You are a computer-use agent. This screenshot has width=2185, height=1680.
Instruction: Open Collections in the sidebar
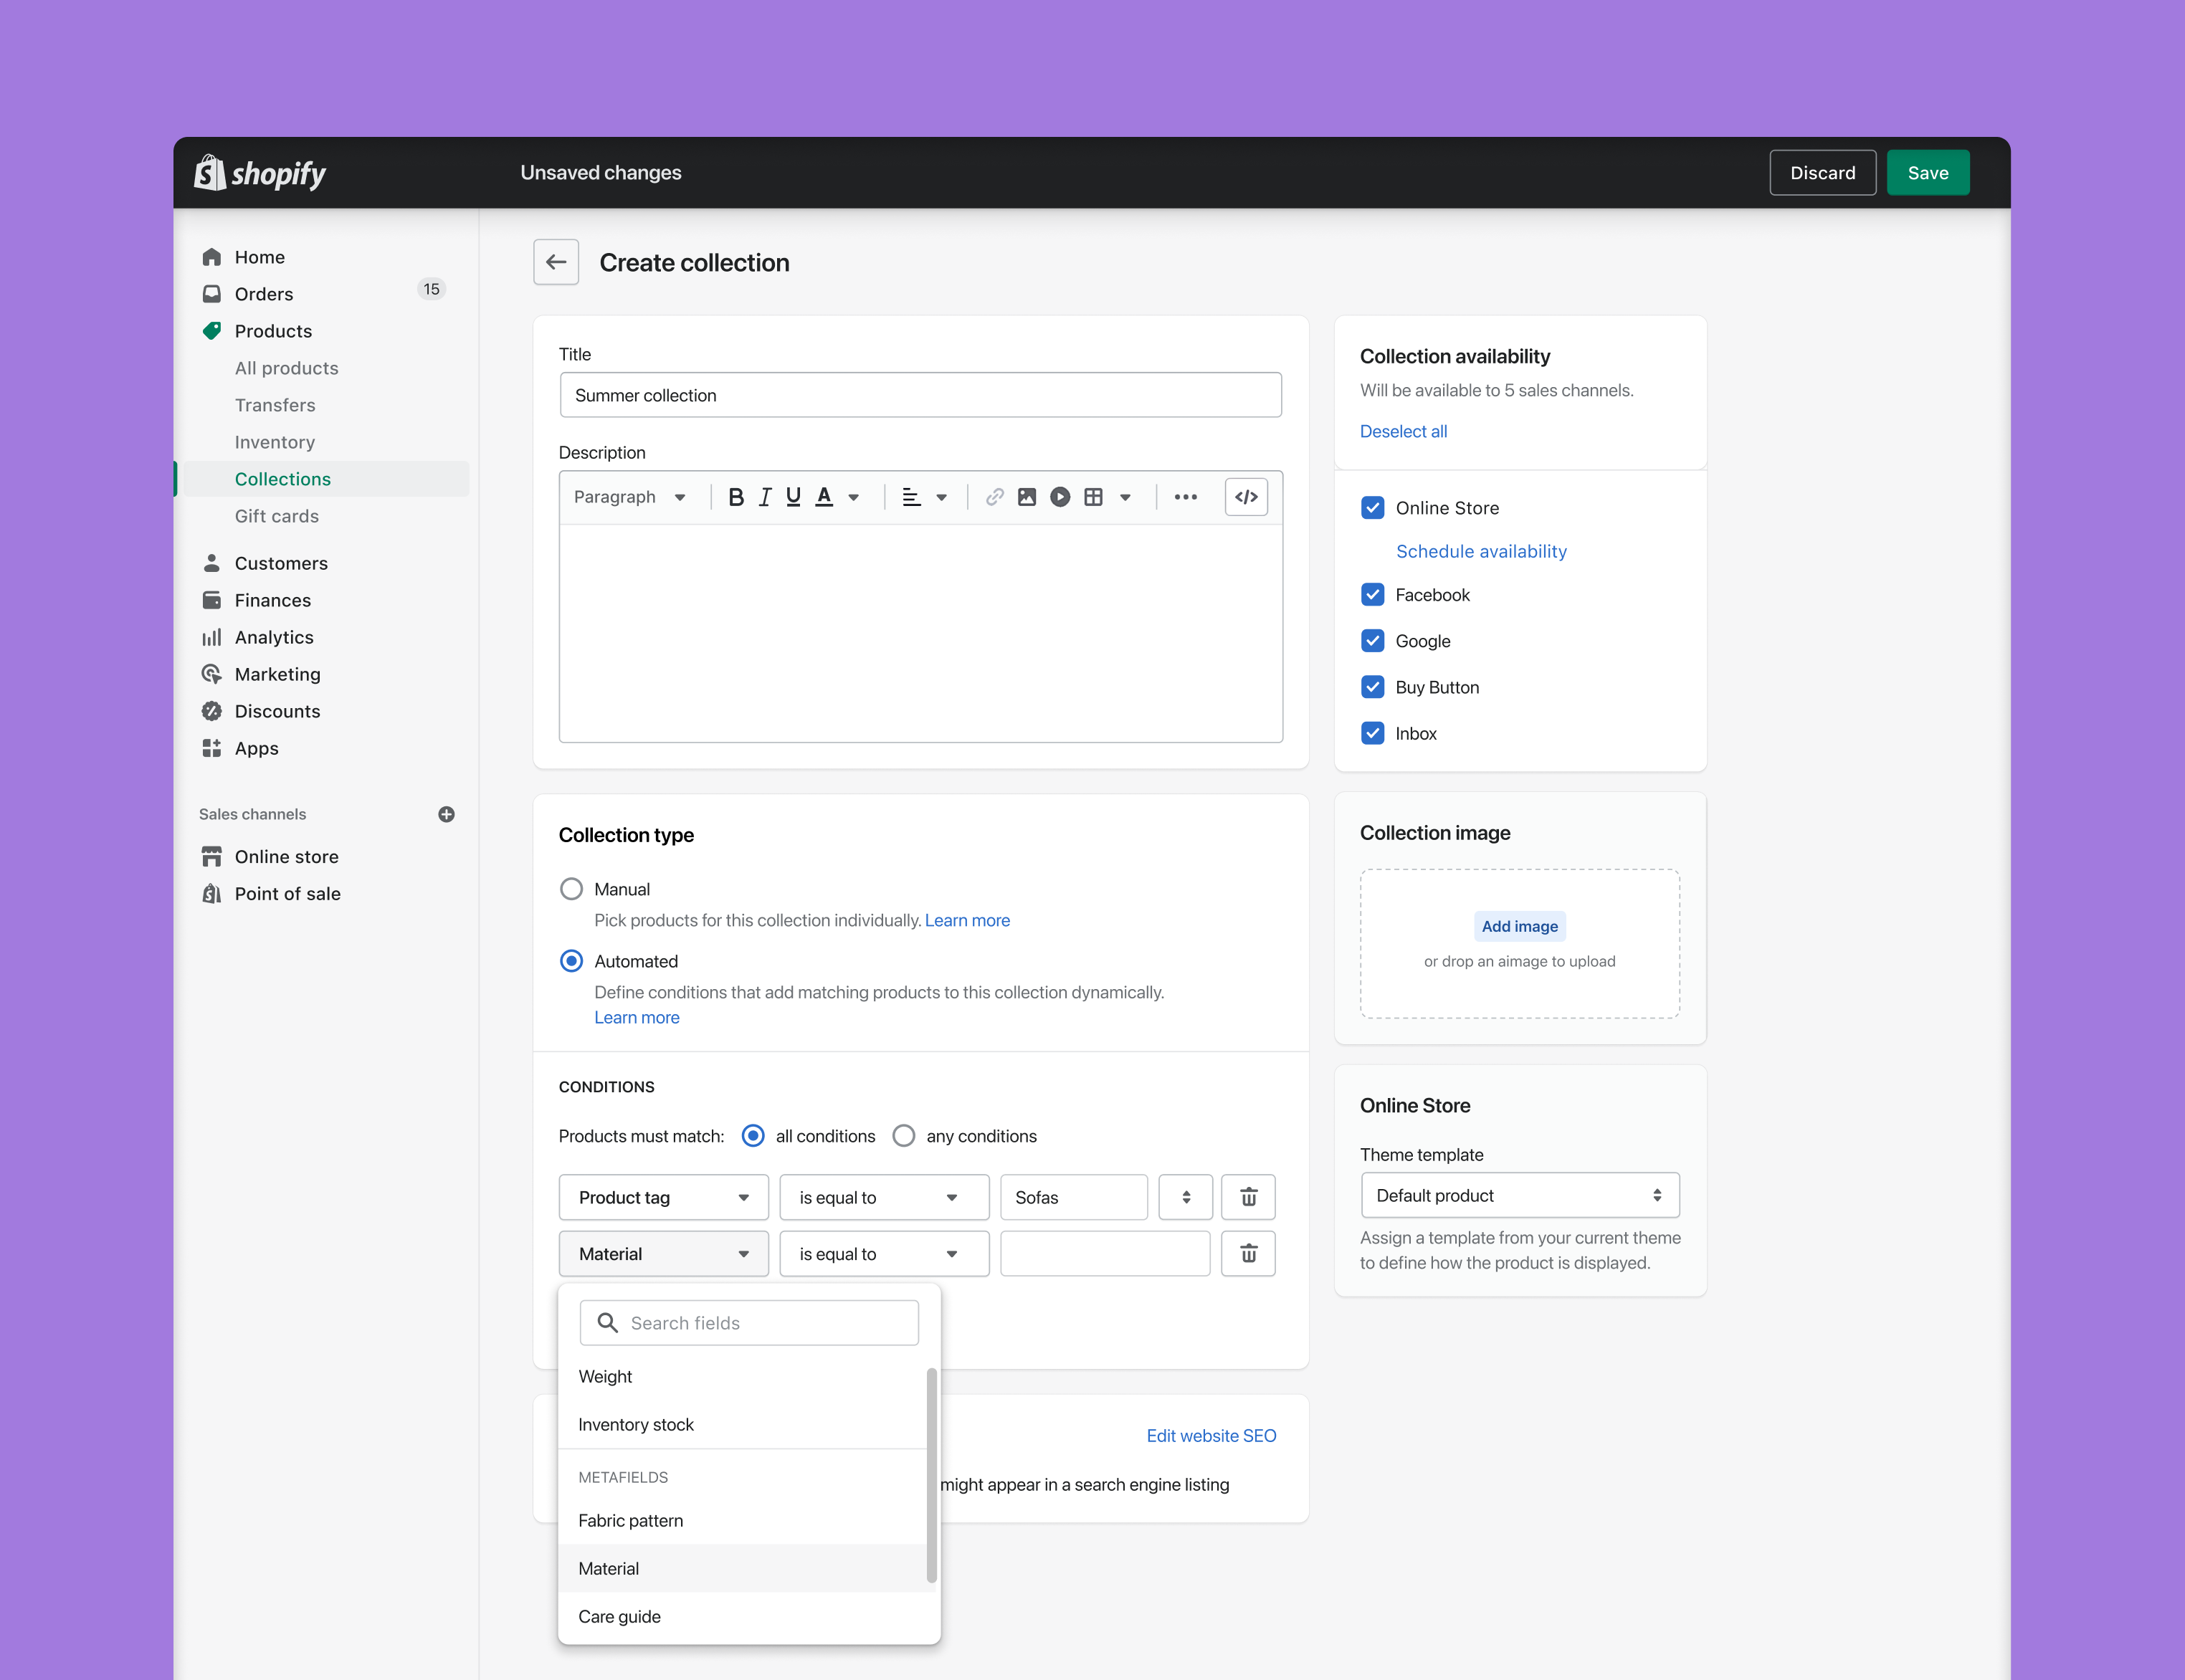coord(326,479)
